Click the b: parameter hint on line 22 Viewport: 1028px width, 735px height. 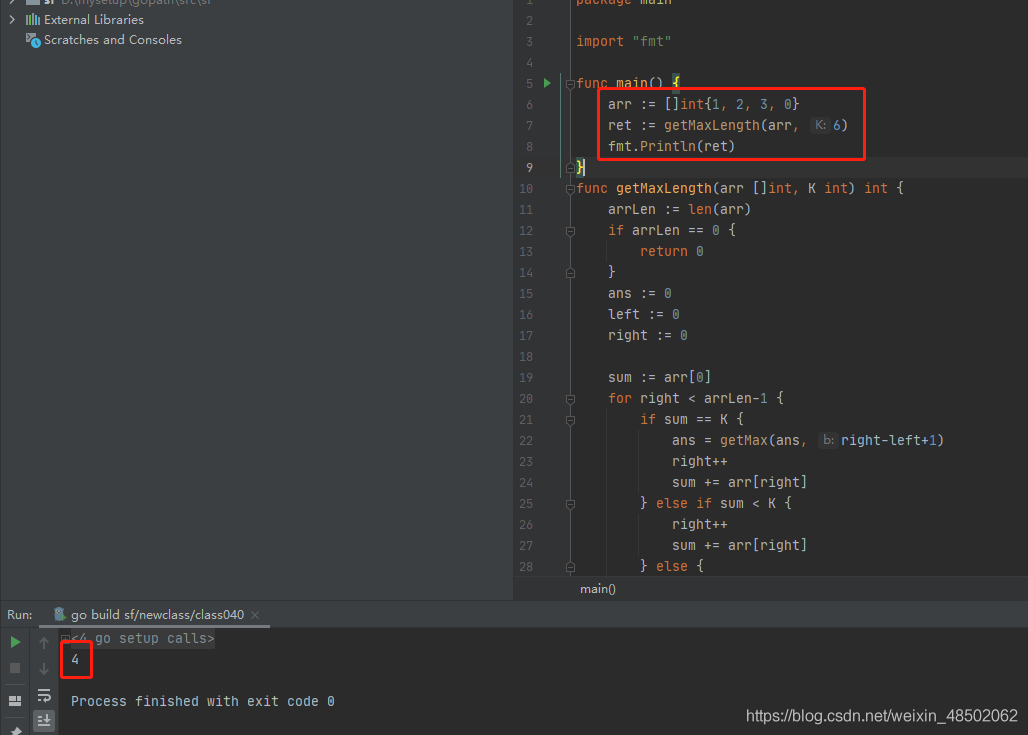[829, 440]
